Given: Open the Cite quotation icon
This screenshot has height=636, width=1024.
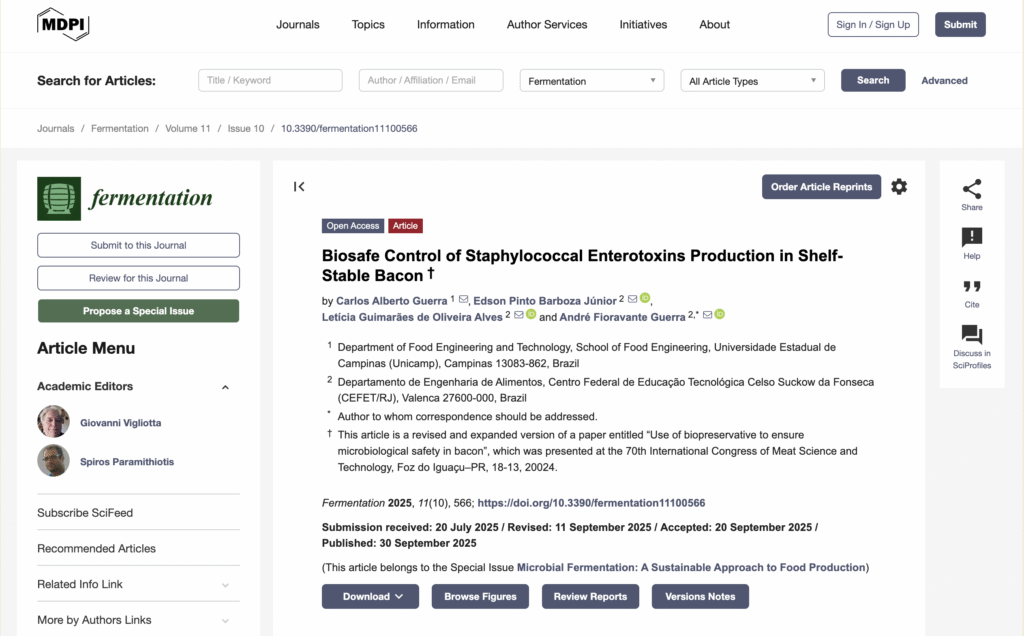Looking at the screenshot, I should click(971, 287).
